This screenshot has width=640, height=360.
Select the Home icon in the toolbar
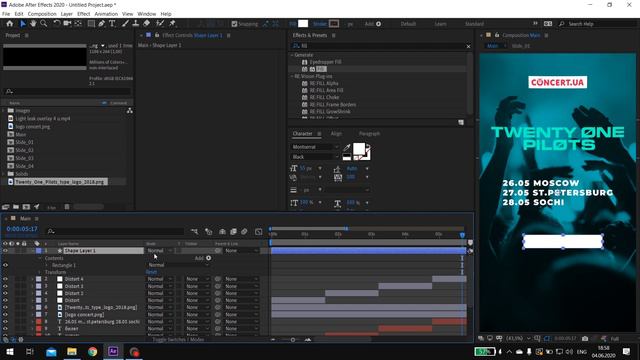[x=9, y=24]
